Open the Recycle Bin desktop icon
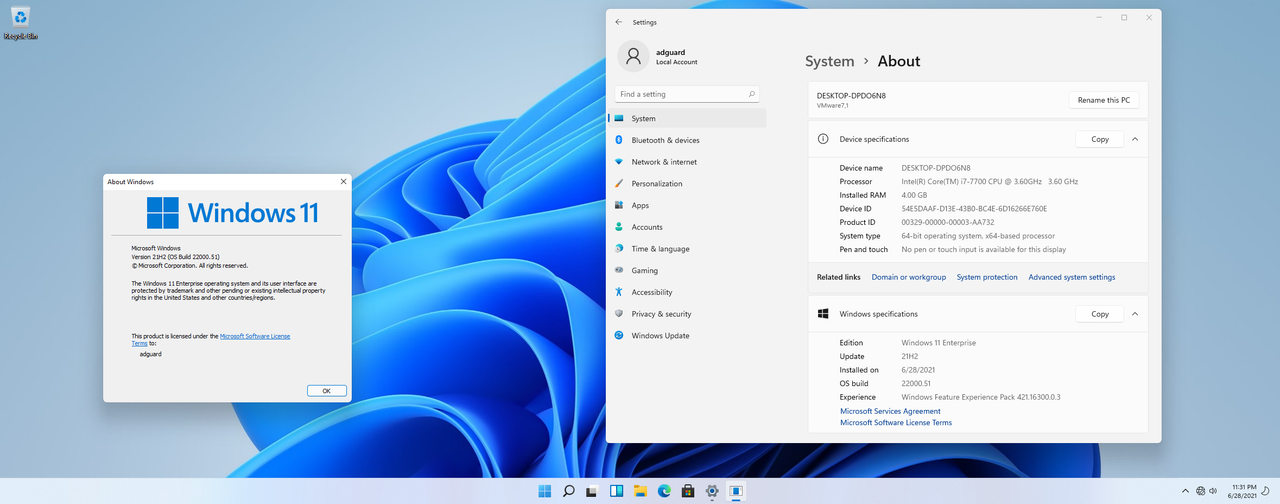 click(x=20, y=22)
